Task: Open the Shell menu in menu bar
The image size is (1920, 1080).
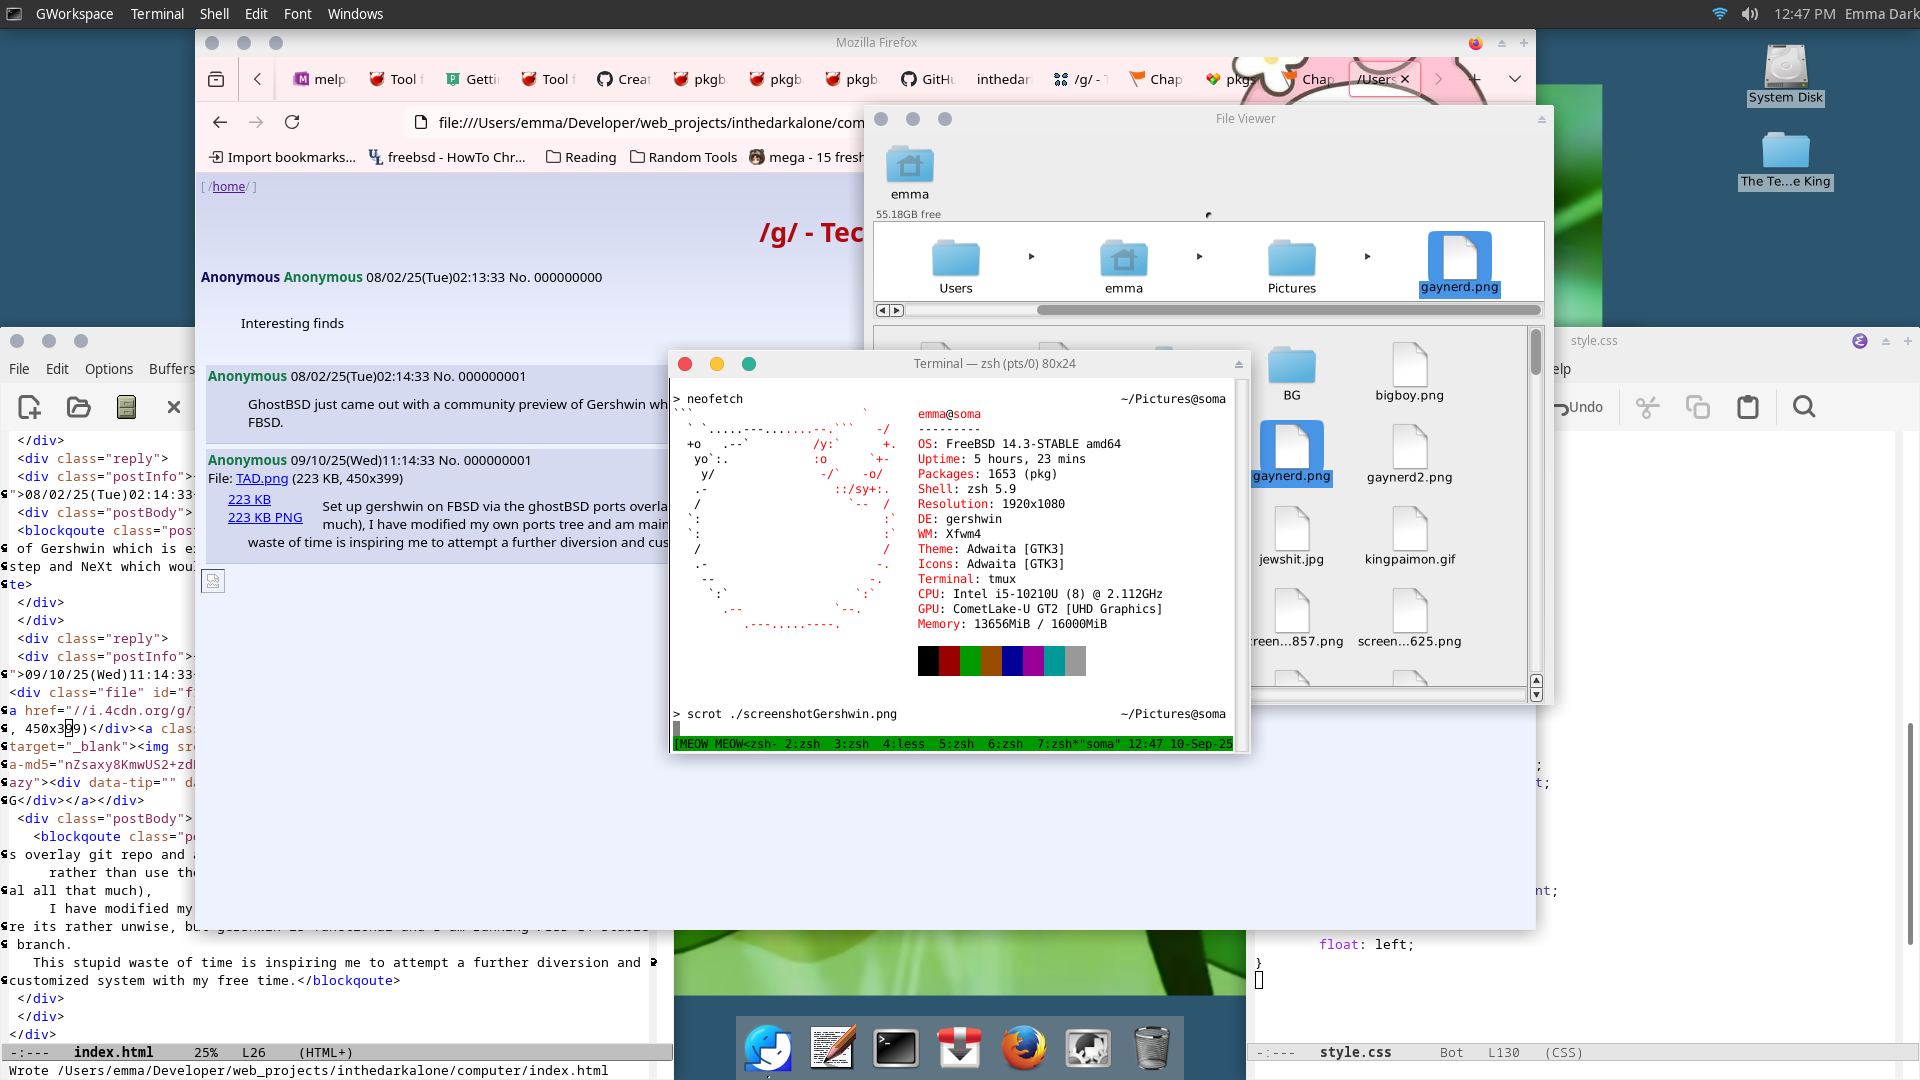Action: [x=214, y=14]
